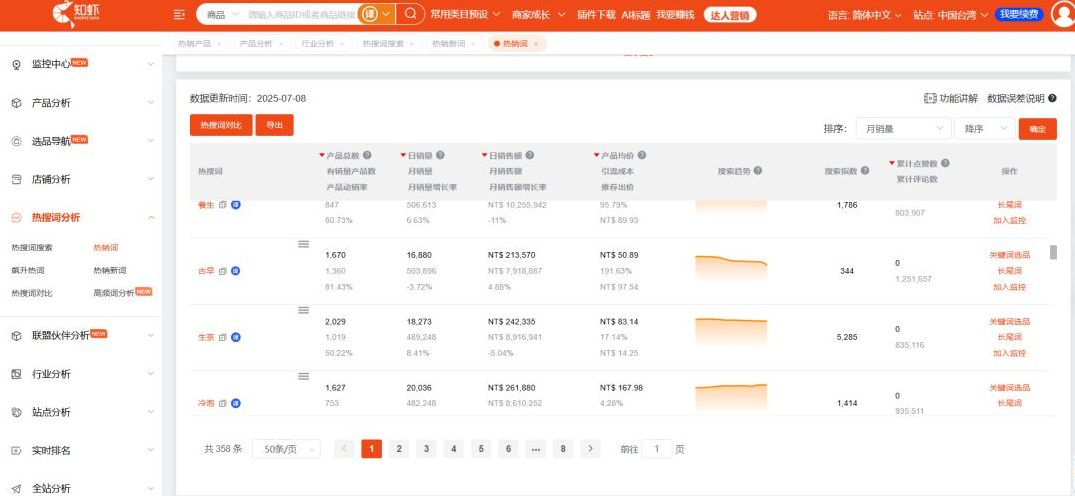The image size is (1075, 496).
Task: Open the 站点: 中国台湾 site dropdown
Action: (951, 14)
